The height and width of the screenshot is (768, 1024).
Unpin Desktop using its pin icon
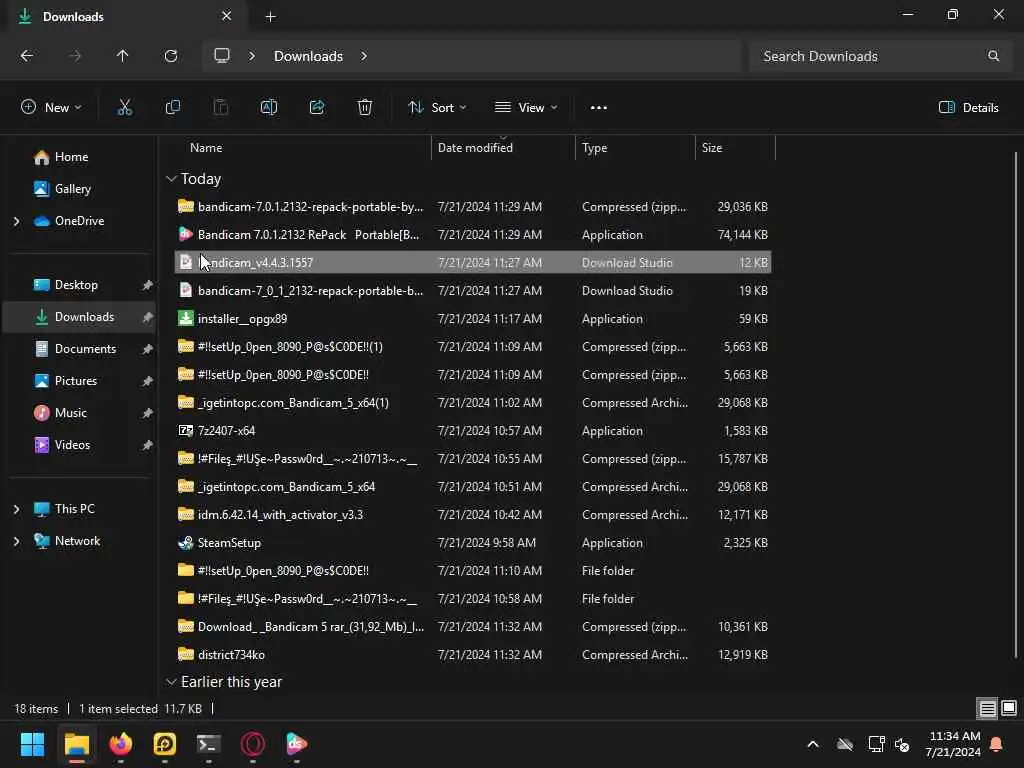(148, 285)
